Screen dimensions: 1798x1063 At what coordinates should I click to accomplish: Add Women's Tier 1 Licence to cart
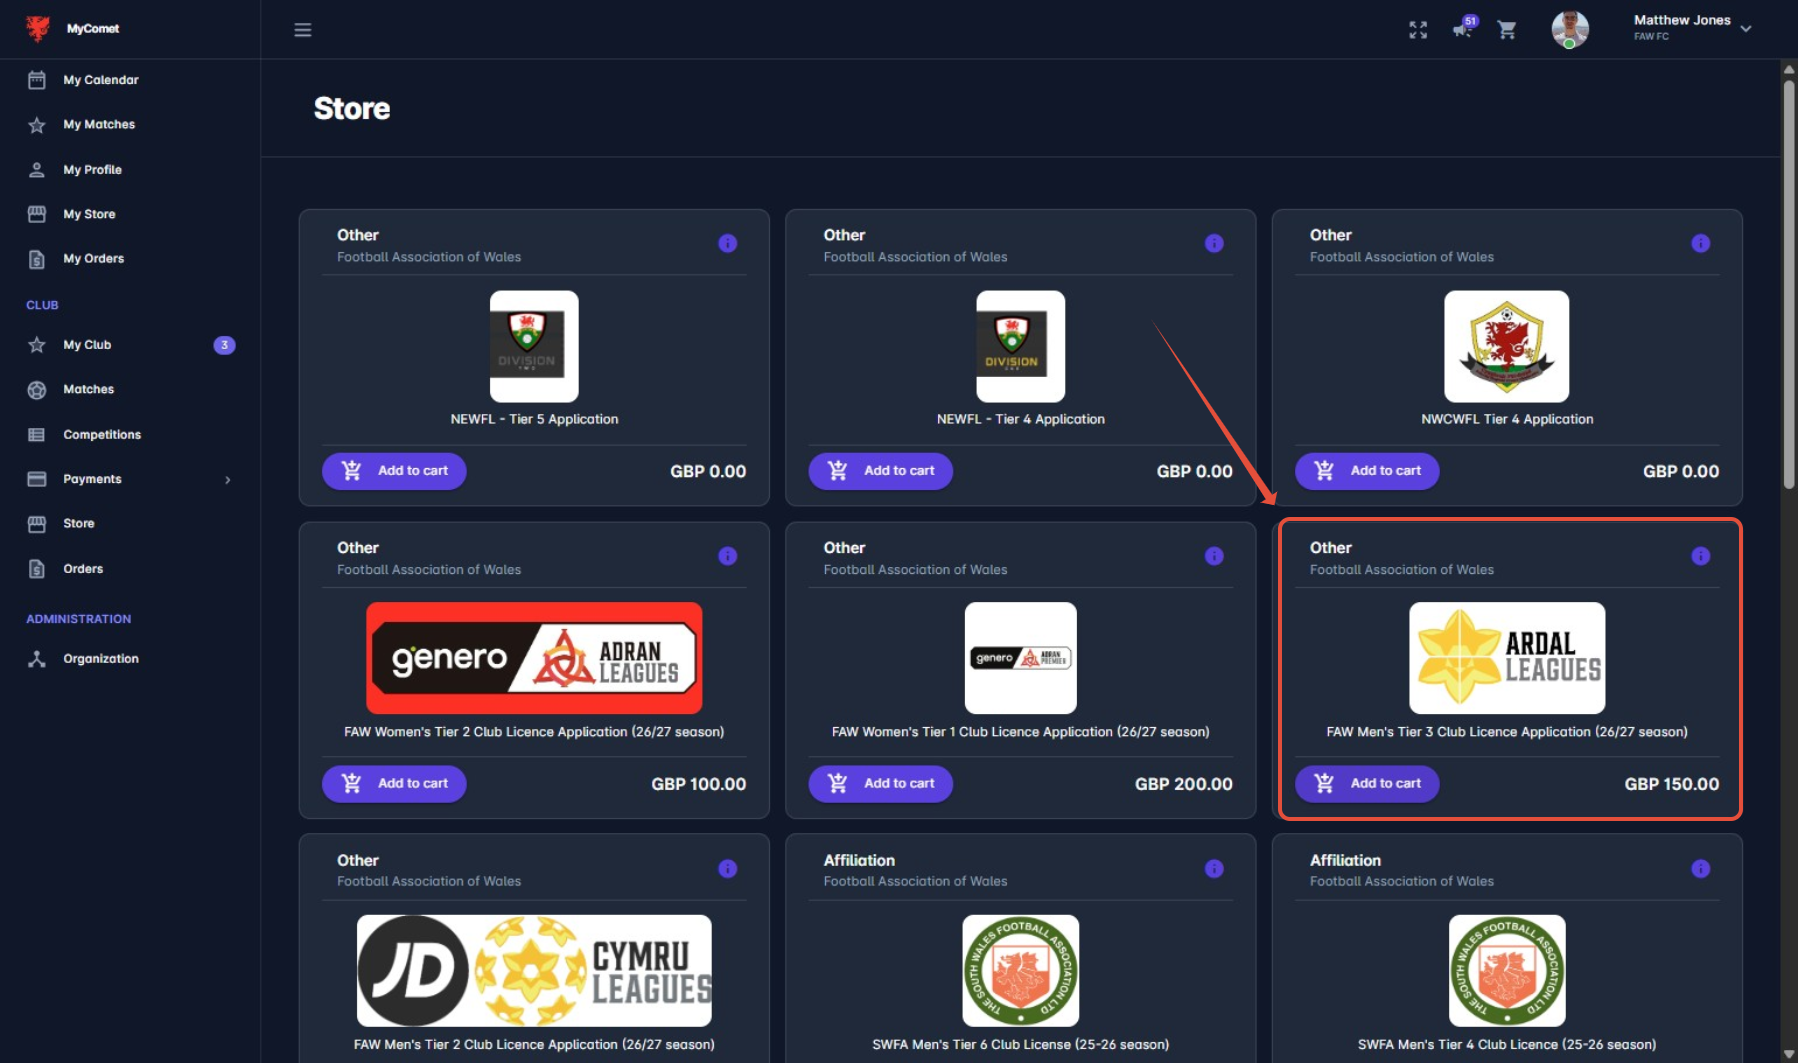pos(880,784)
